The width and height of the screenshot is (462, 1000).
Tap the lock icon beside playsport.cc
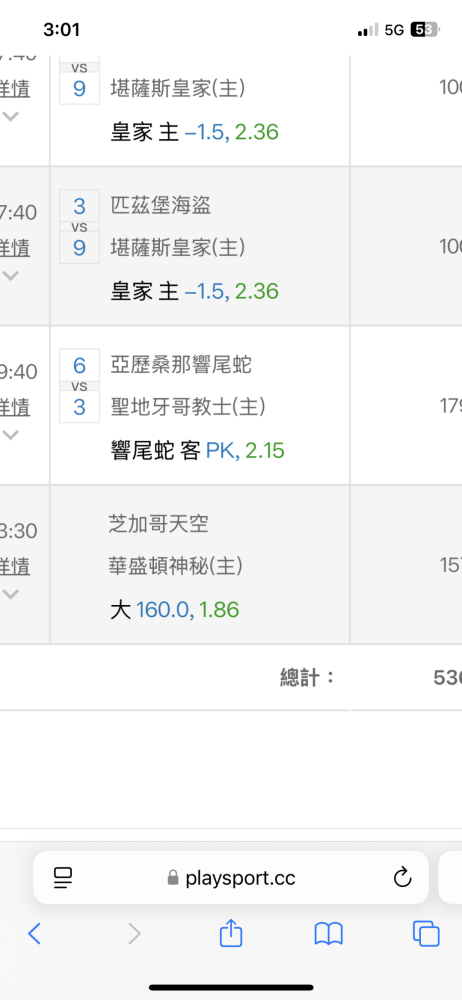pos(173,879)
